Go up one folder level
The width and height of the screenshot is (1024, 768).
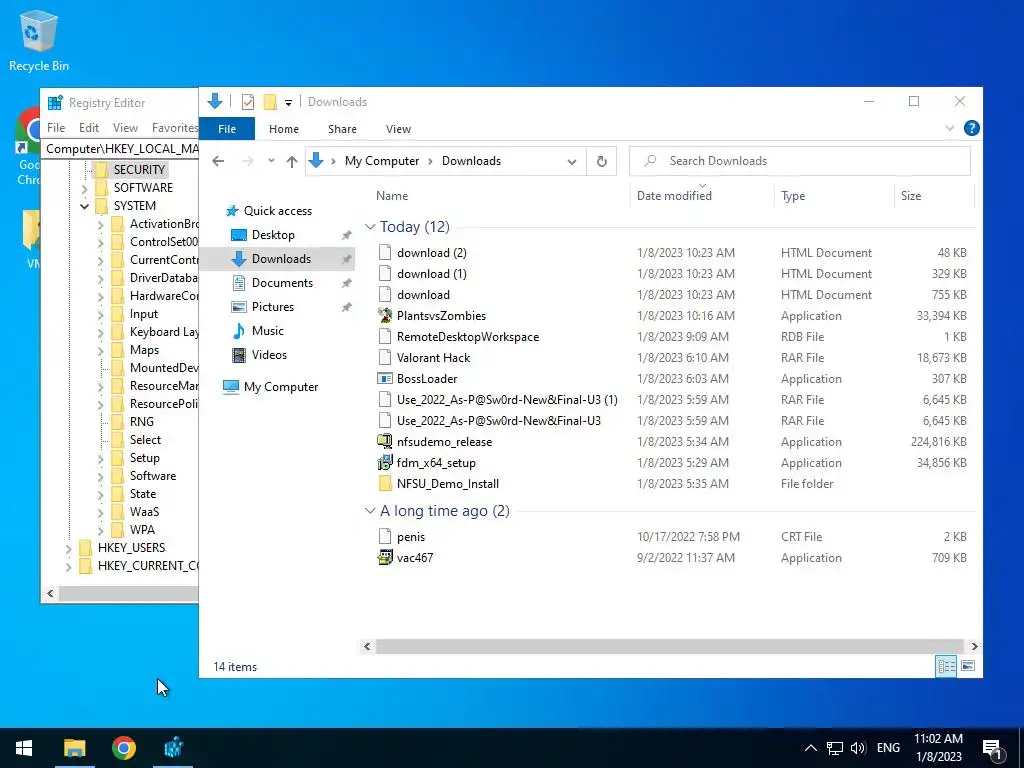(291, 161)
